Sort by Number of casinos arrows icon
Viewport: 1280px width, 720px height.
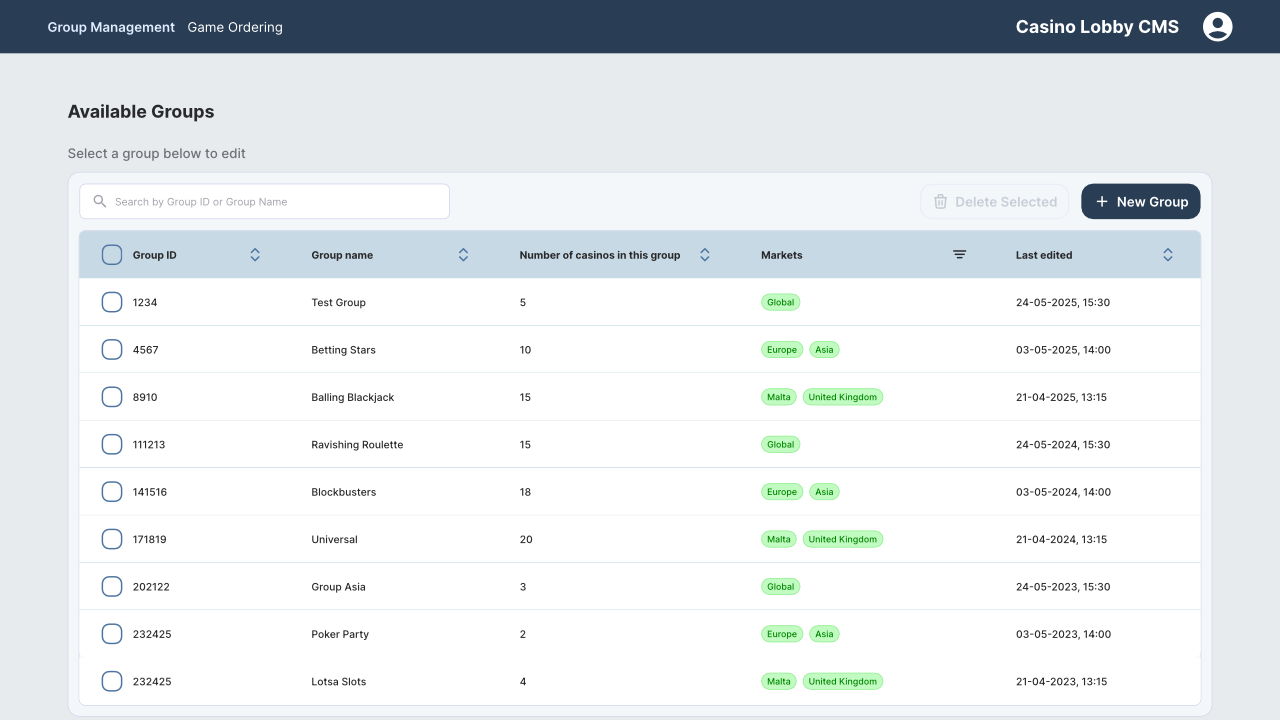[704, 255]
